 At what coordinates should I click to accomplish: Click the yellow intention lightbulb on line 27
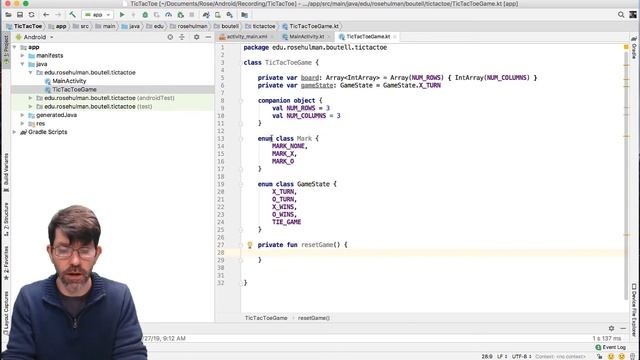click(x=250, y=245)
